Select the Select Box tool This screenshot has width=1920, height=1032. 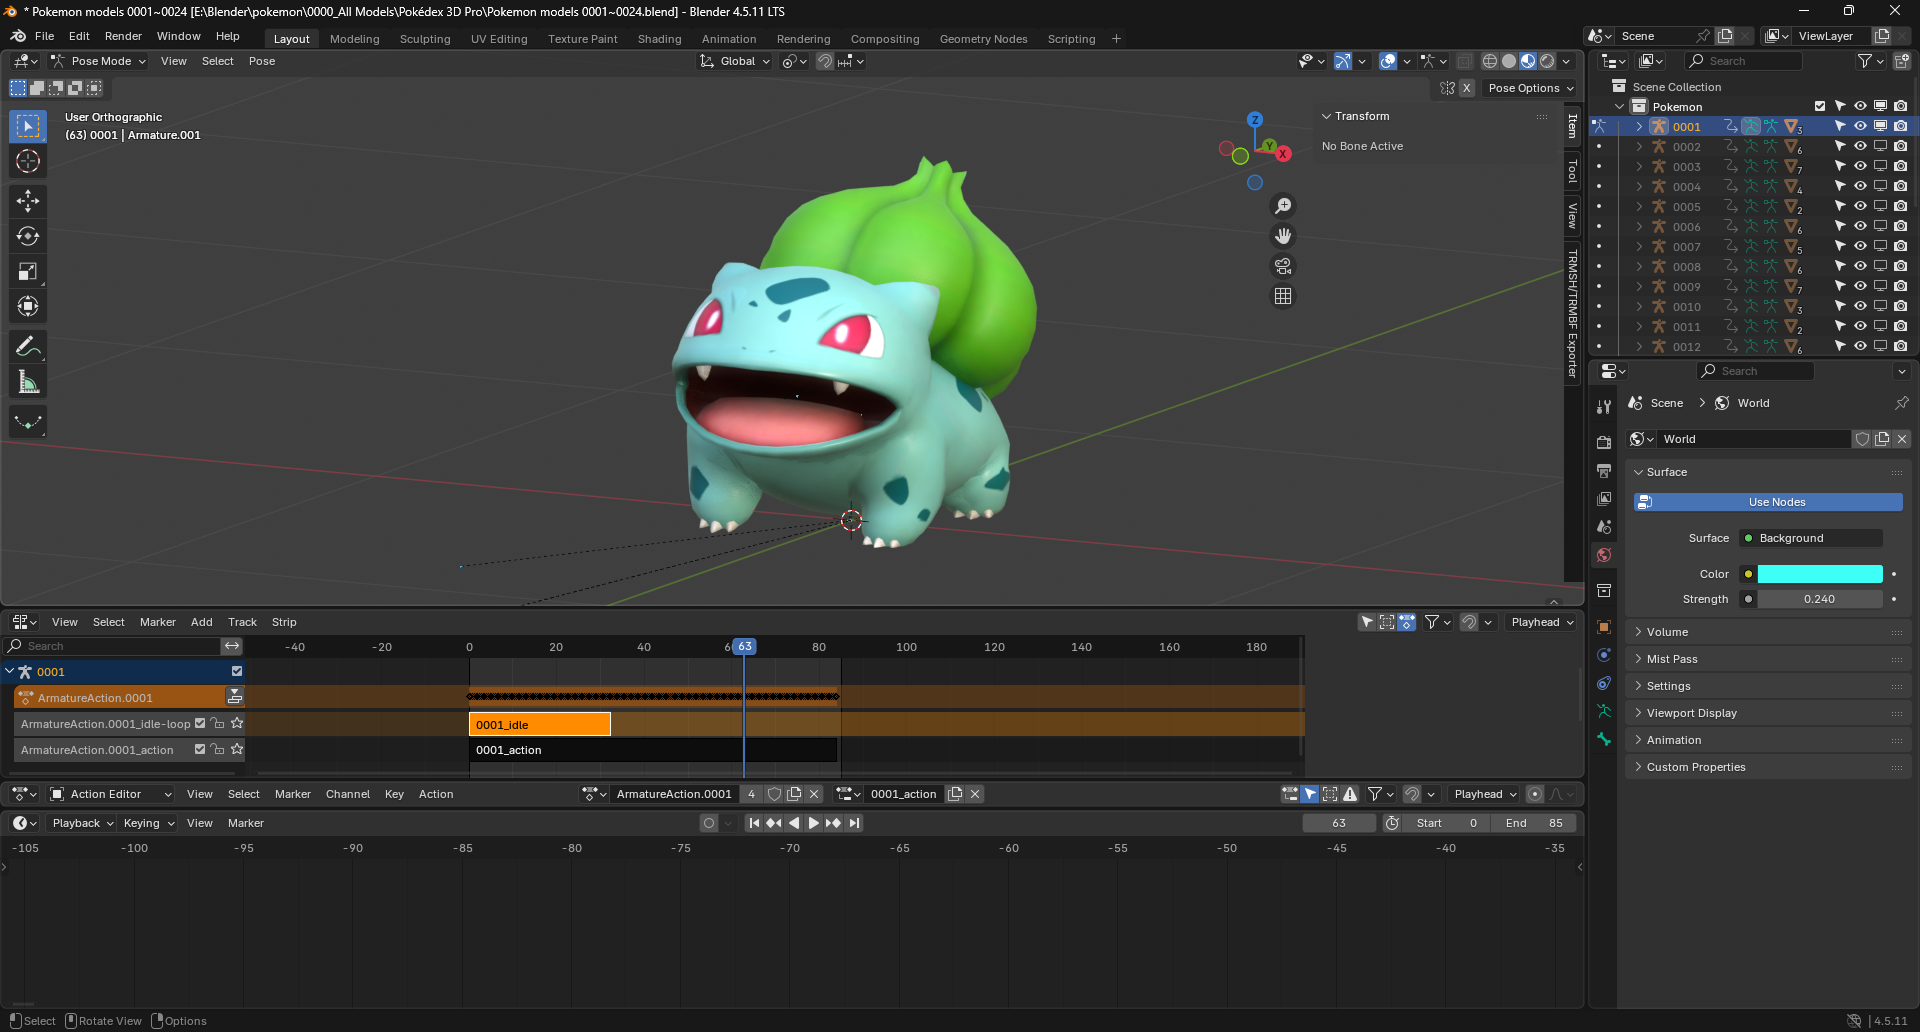[x=28, y=126]
